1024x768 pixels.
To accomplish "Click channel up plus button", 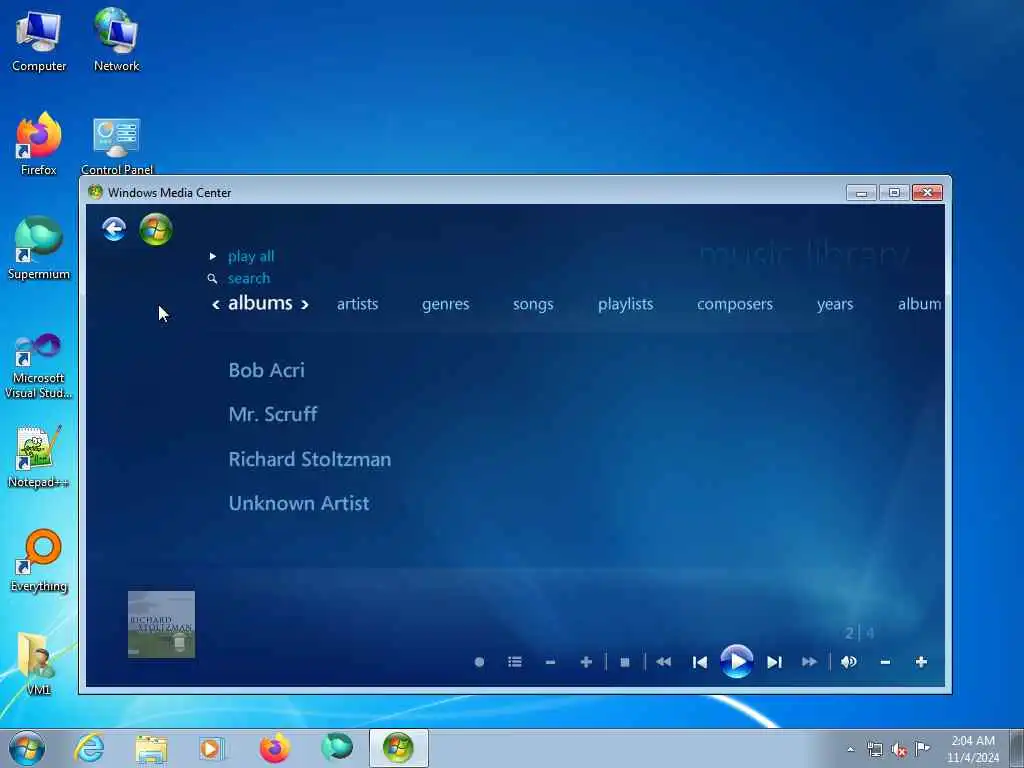I will 586,662.
